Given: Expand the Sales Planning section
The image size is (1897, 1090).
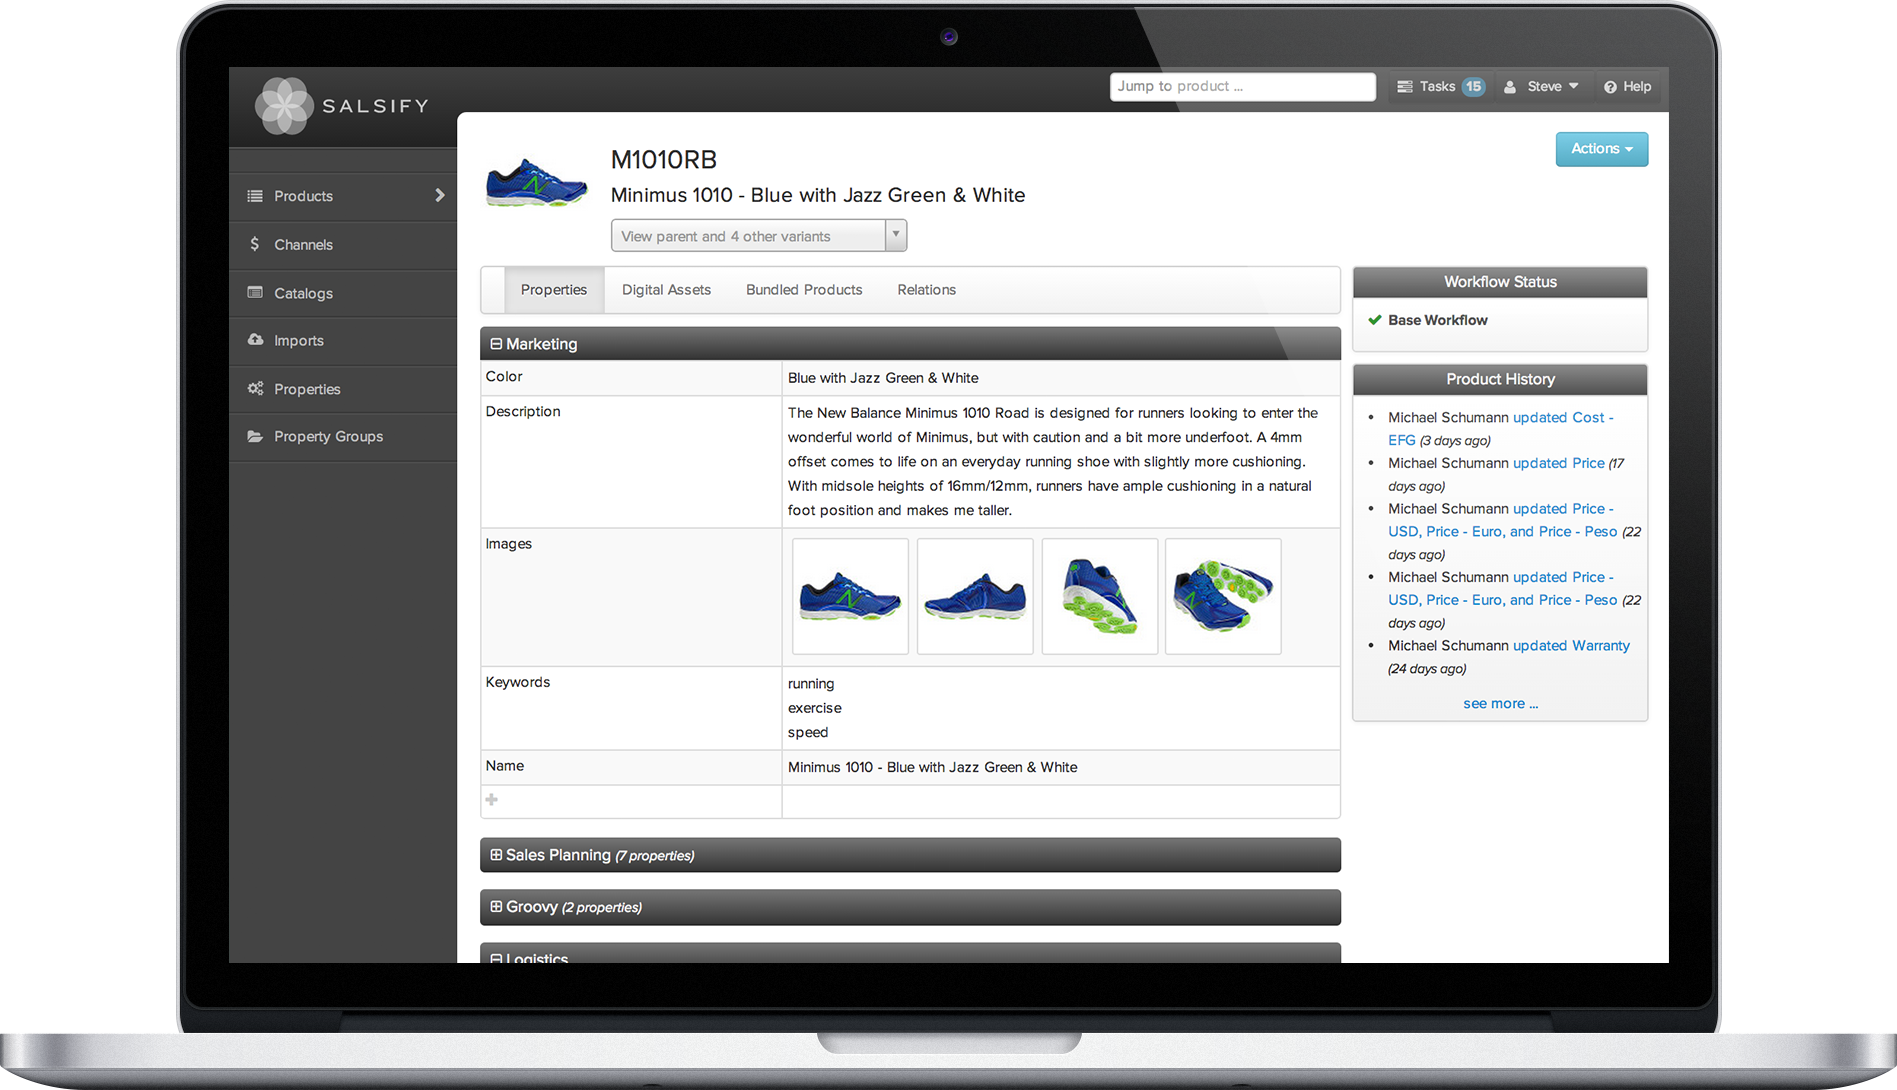Looking at the screenshot, I should point(496,855).
